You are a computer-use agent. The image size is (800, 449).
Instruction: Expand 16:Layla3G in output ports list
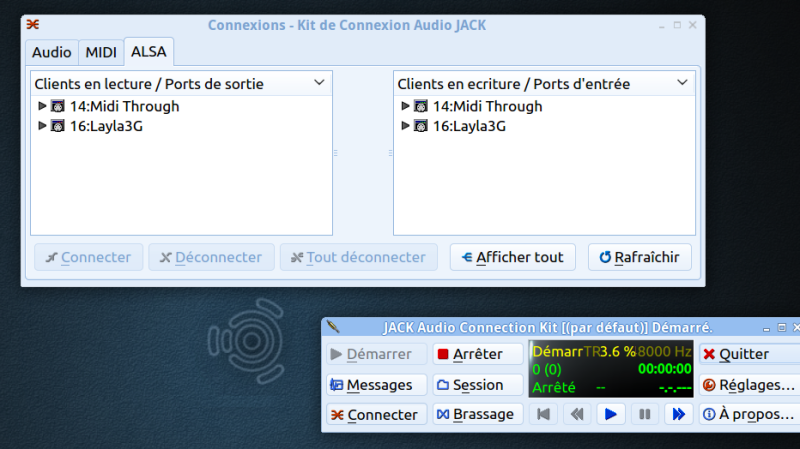tap(42, 126)
